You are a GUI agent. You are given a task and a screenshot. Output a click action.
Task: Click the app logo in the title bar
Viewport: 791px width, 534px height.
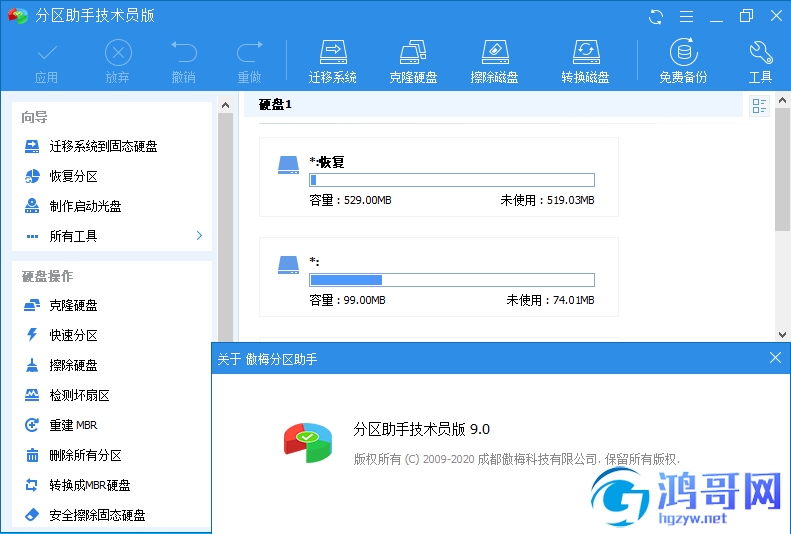(x=18, y=16)
